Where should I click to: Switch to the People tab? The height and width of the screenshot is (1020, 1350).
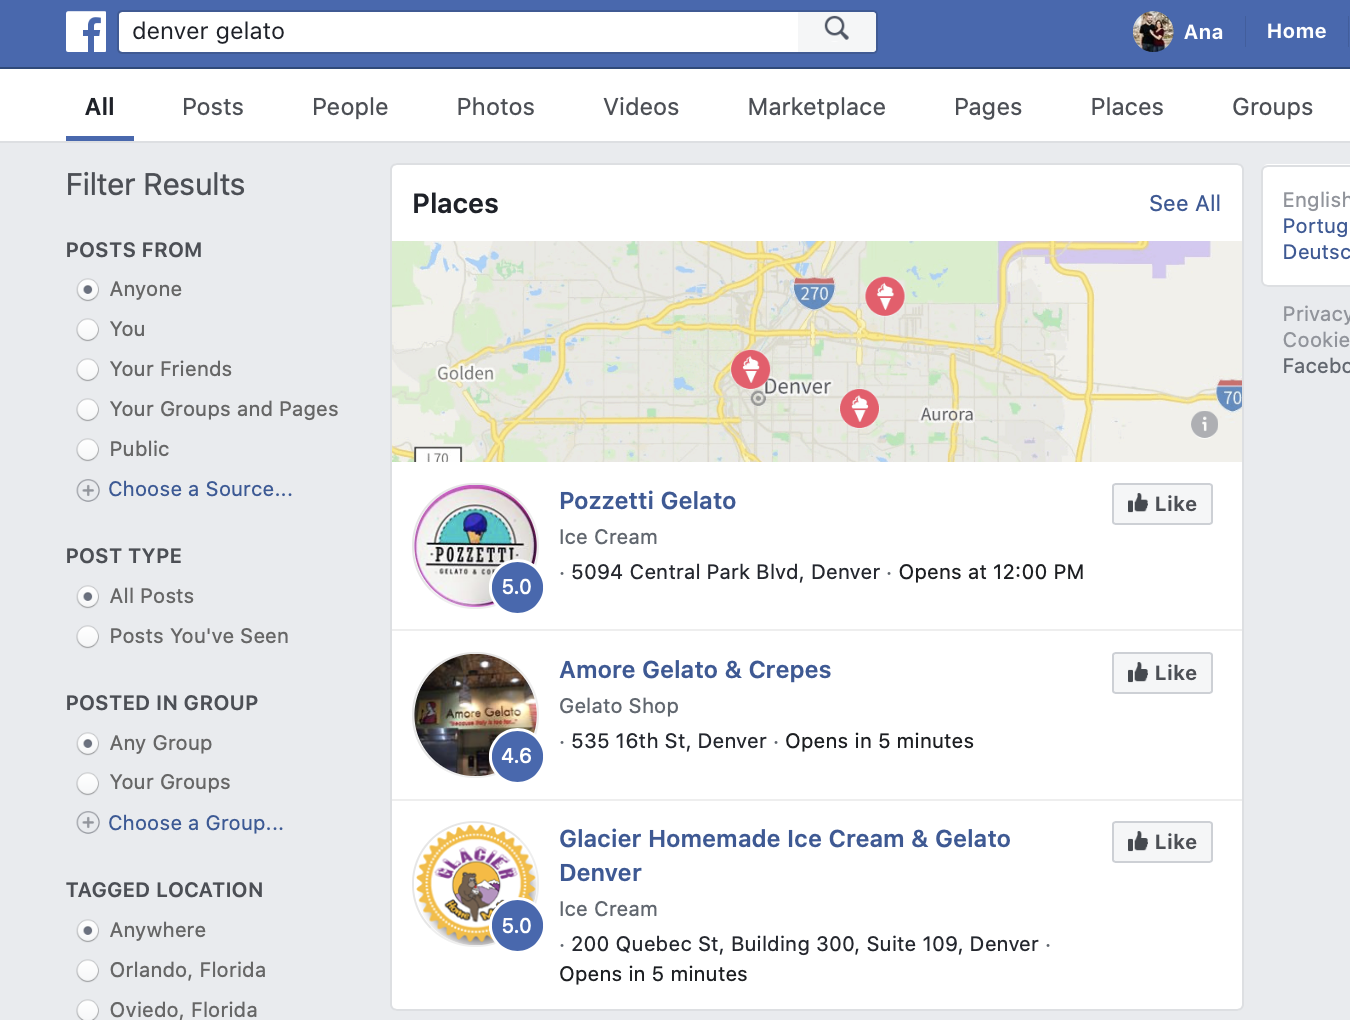(350, 107)
